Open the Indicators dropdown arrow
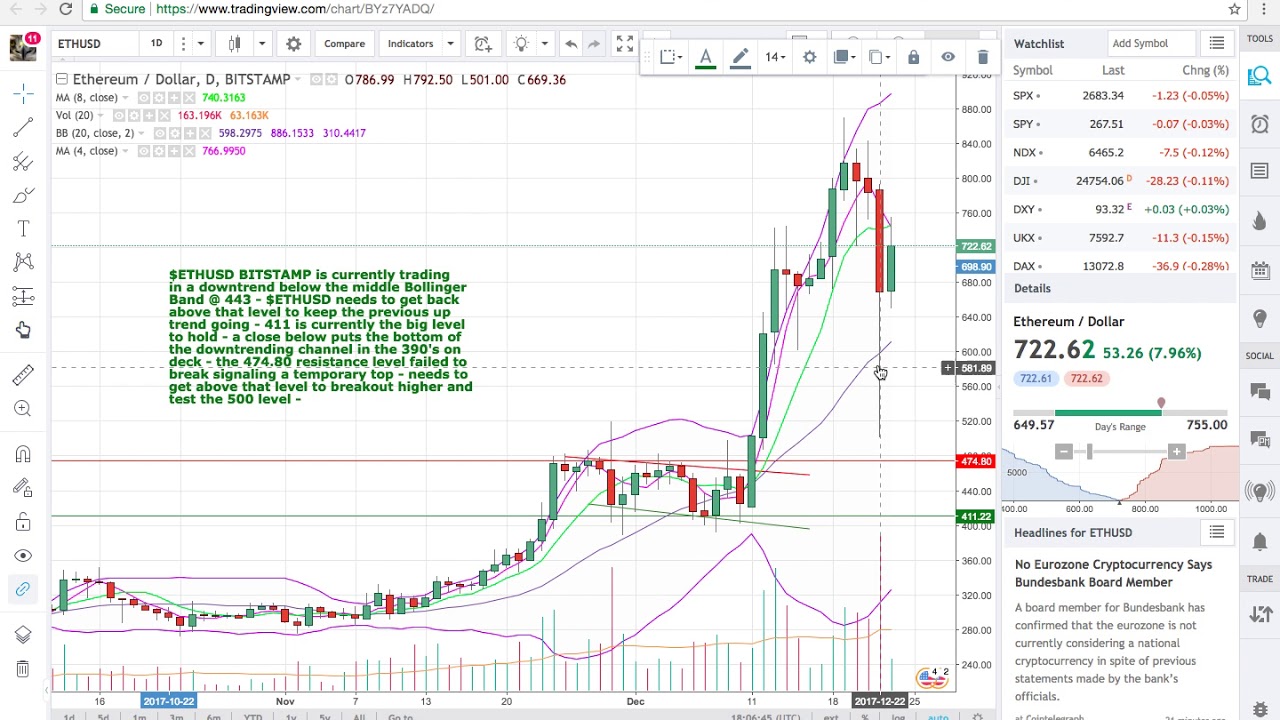This screenshot has height=720, width=1280. coord(450,44)
